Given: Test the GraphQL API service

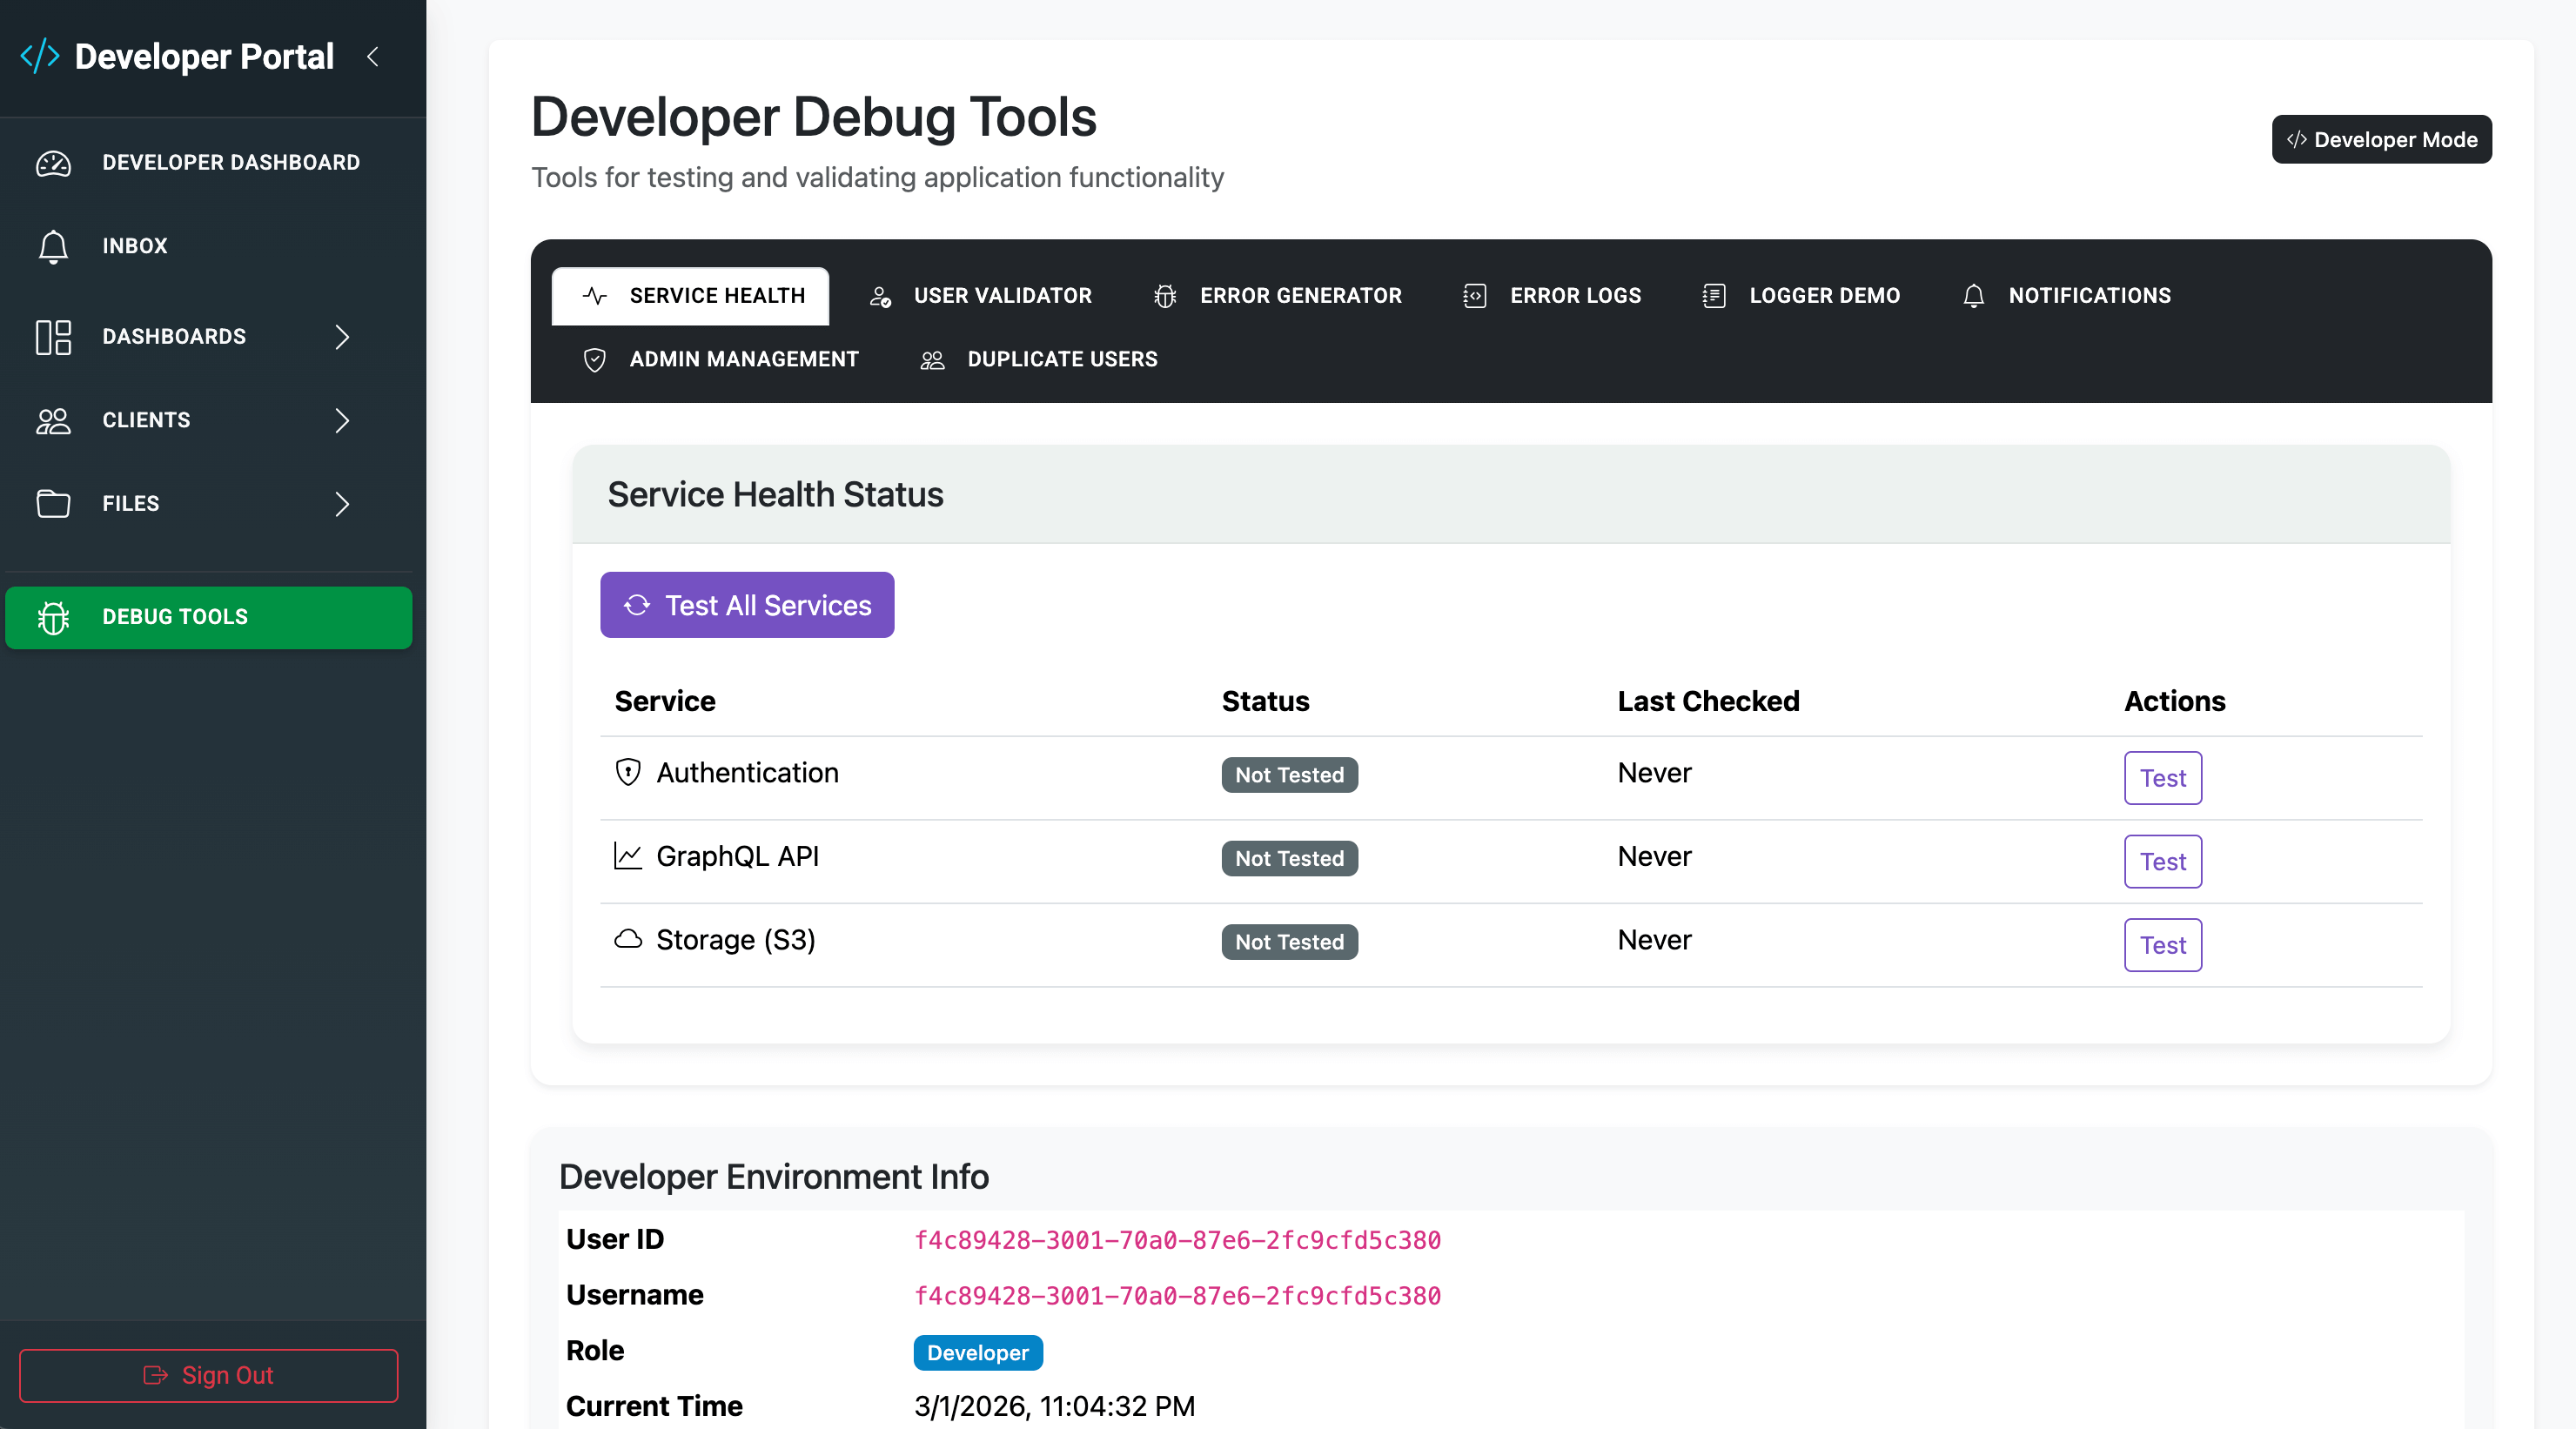Looking at the screenshot, I should (2162, 861).
